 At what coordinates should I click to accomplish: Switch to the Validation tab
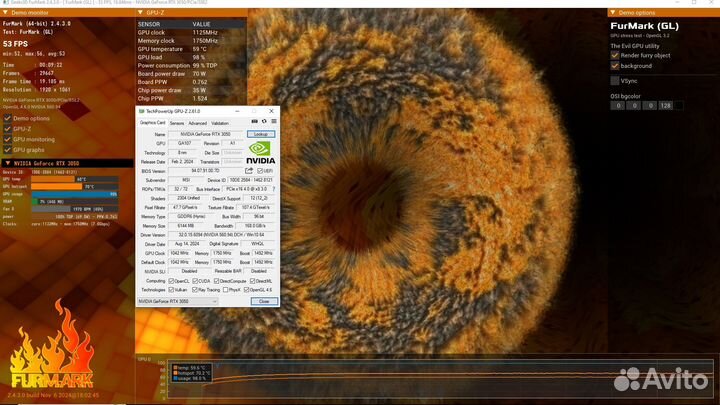(x=220, y=123)
